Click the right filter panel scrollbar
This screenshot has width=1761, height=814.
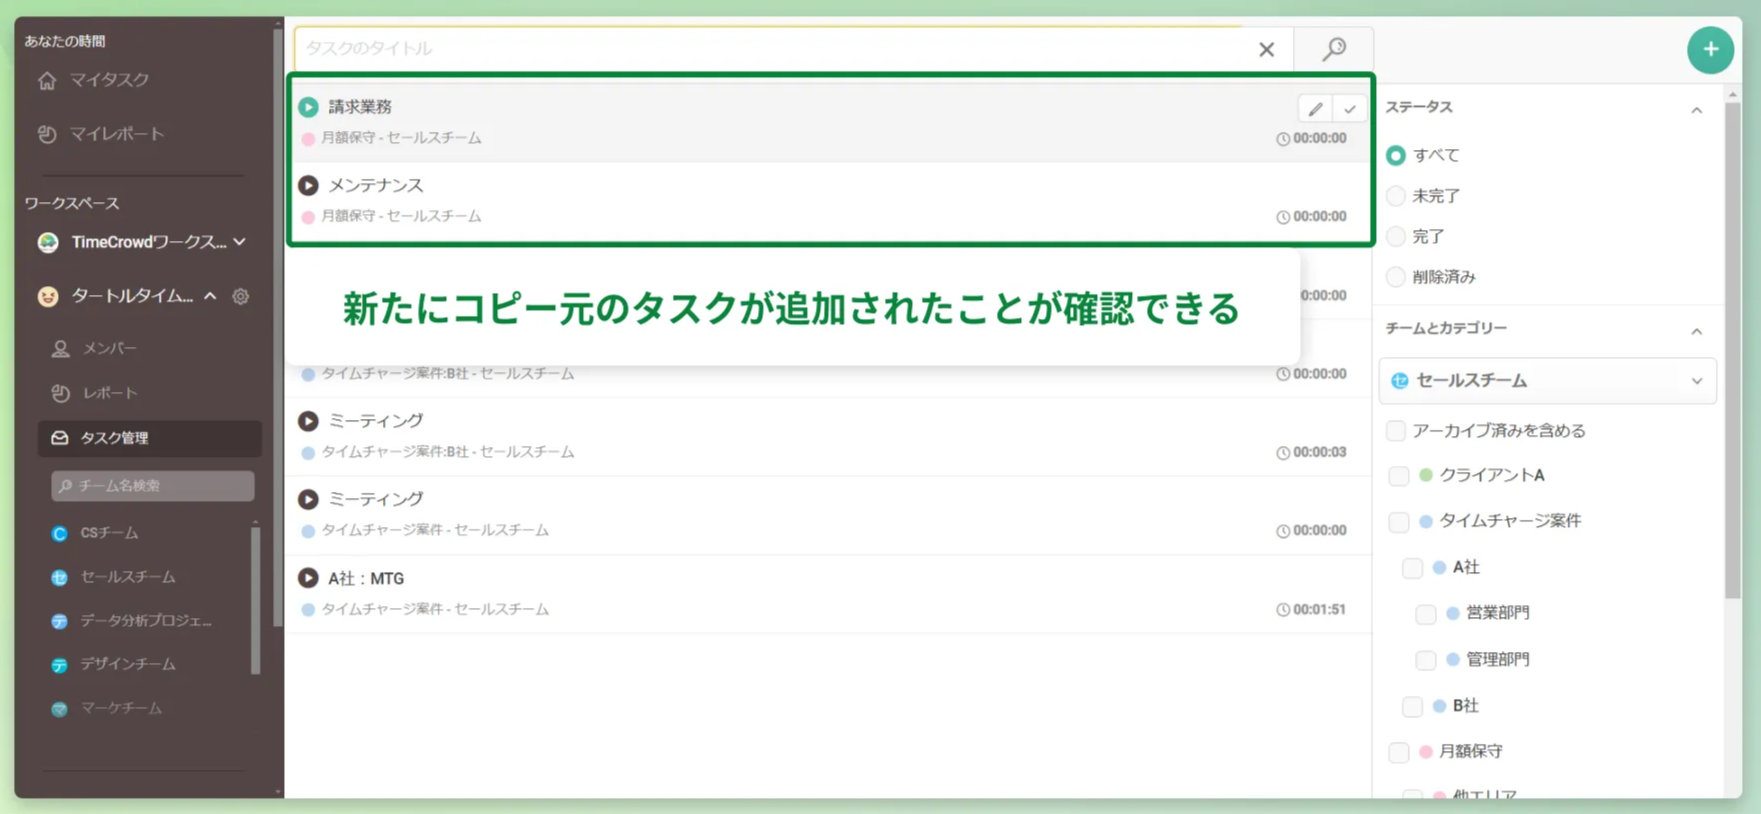(x=1733, y=350)
